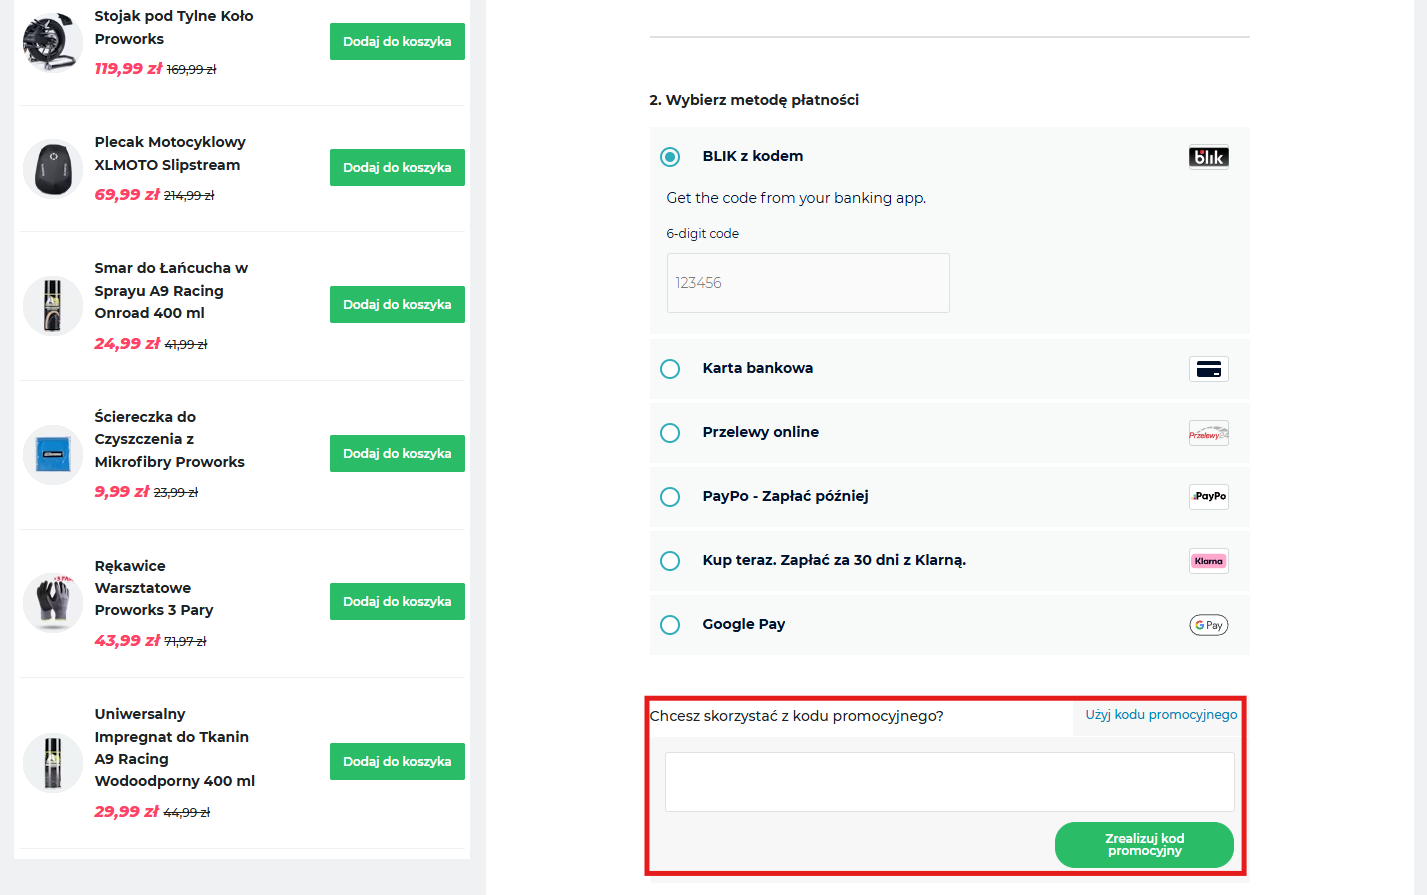Add Plecak Motocyklowy XLMOTO to cart
Viewport: 1427px width, 895px height.
click(397, 168)
